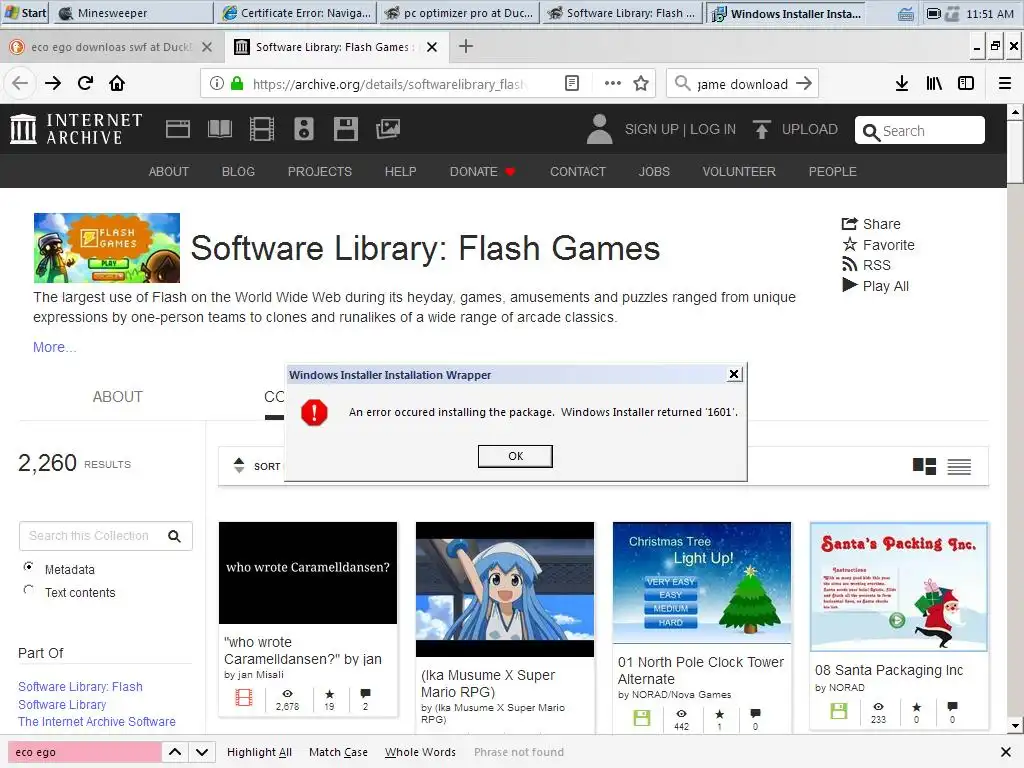This screenshot has width=1024, height=768.
Task: Select the Text contents radio button
Action: click(29, 590)
